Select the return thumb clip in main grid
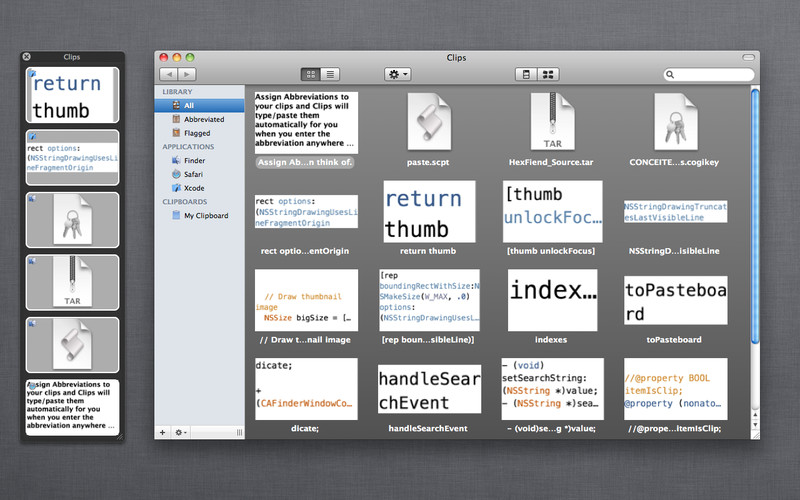This screenshot has width=800, height=500. [x=429, y=211]
